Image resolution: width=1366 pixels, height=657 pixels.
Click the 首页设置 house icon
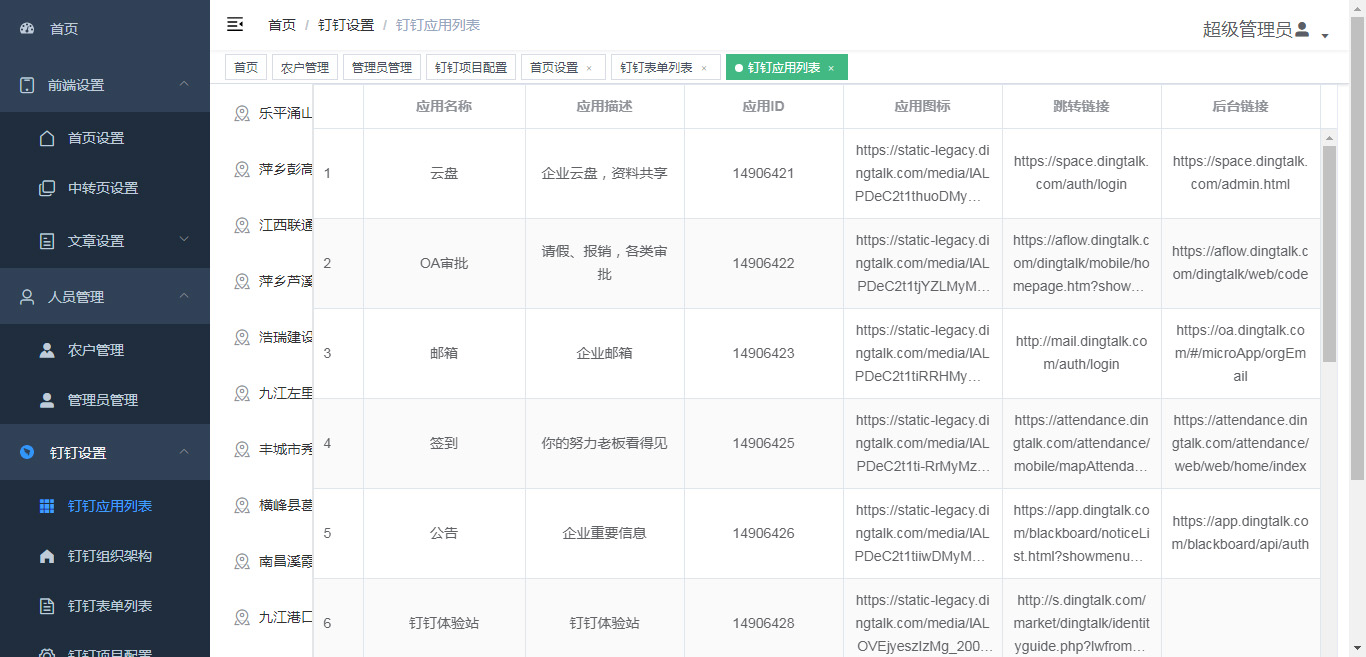47,138
